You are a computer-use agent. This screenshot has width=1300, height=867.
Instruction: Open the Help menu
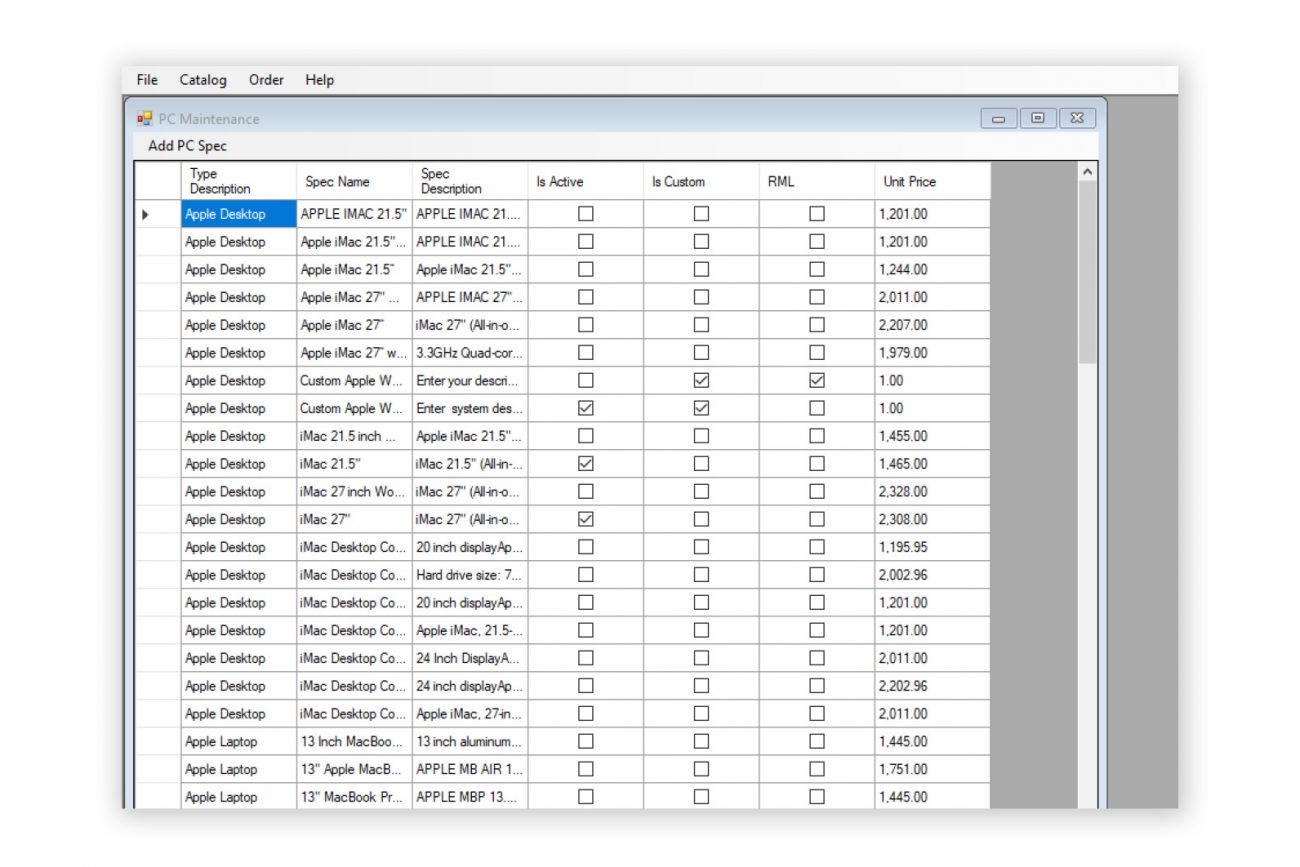click(320, 80)
